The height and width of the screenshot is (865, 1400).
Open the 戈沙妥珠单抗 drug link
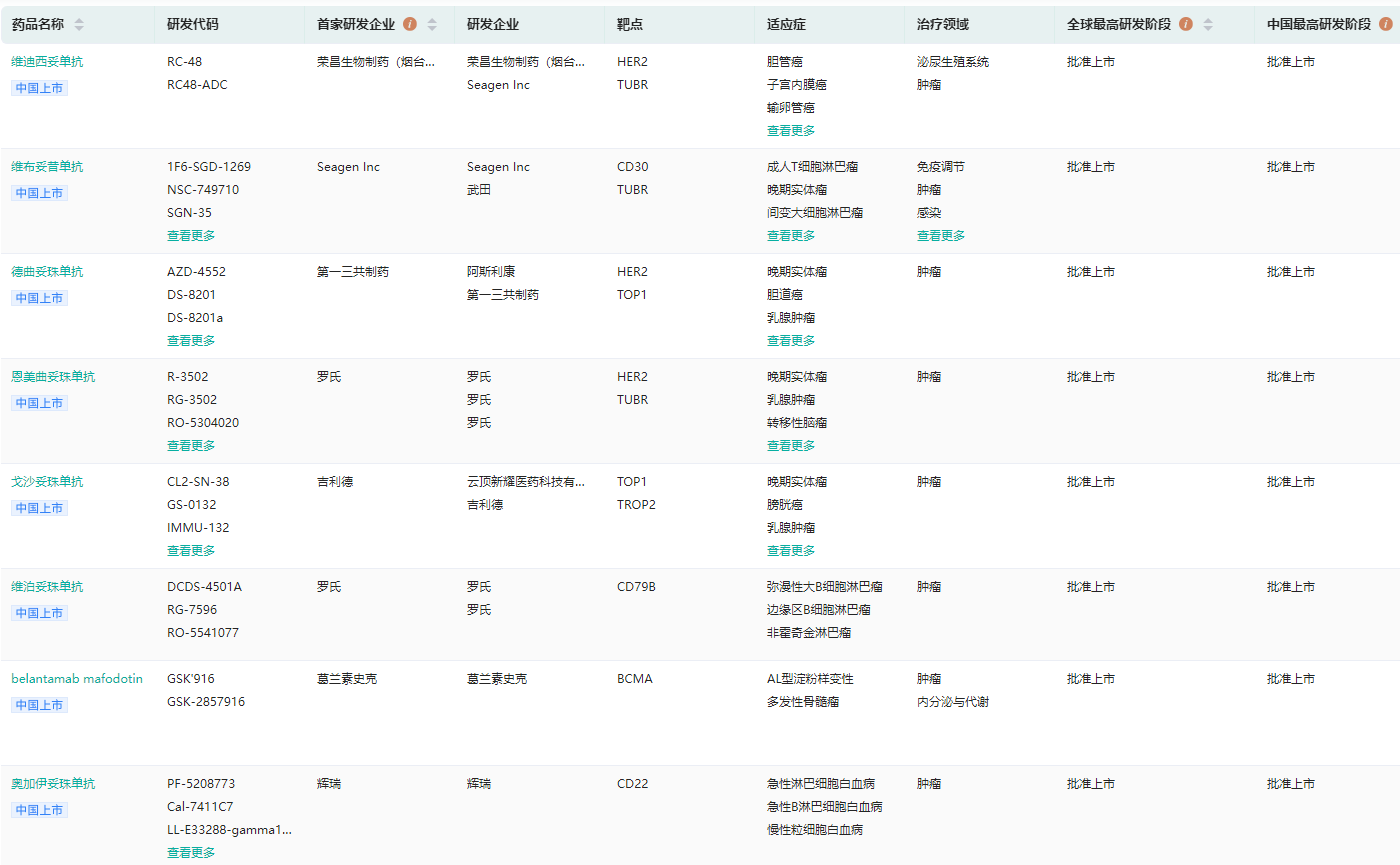[47, 482]
